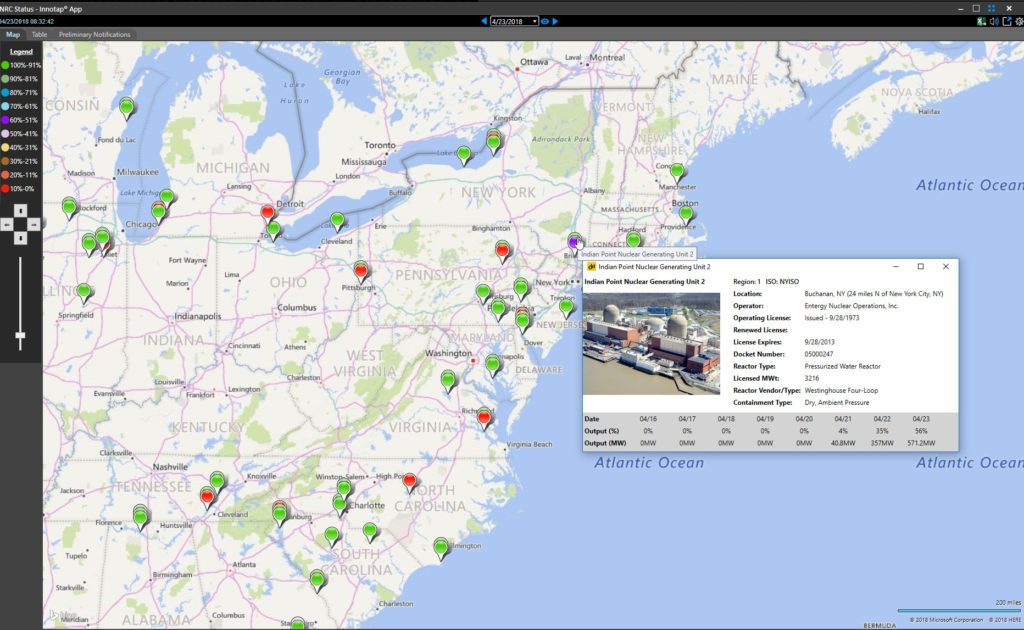
Task: Click the Legend heading
Action: click(x=21, y=52)
